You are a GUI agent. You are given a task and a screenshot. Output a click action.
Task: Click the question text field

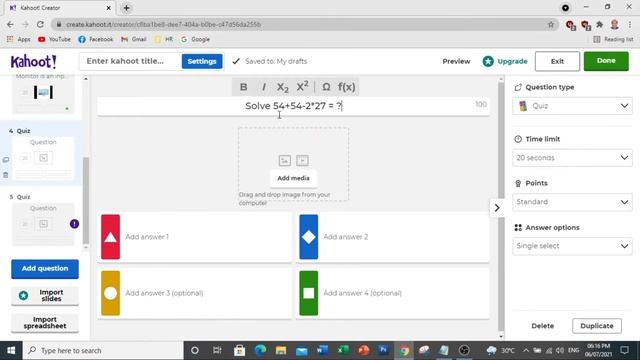pyautogui.click(x=293, y=106)
